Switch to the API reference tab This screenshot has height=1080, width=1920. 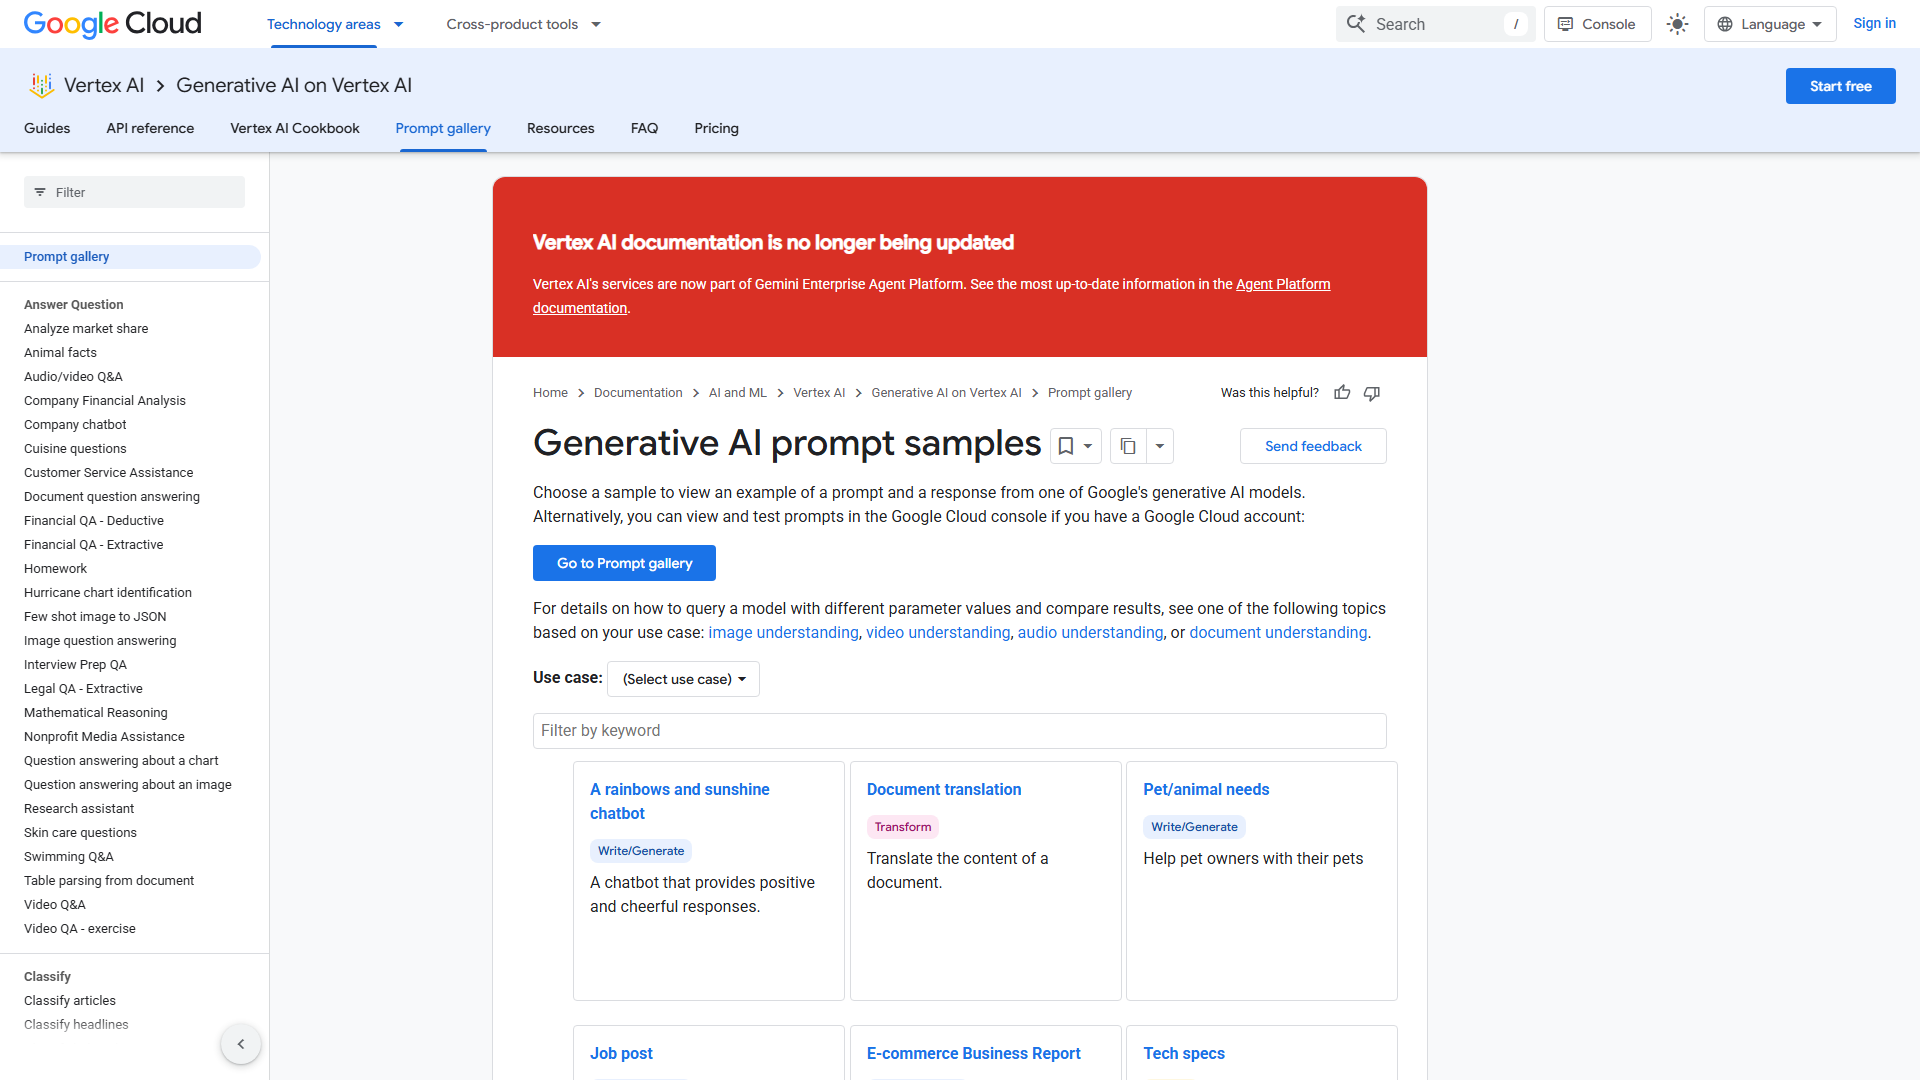click(150, 128)
